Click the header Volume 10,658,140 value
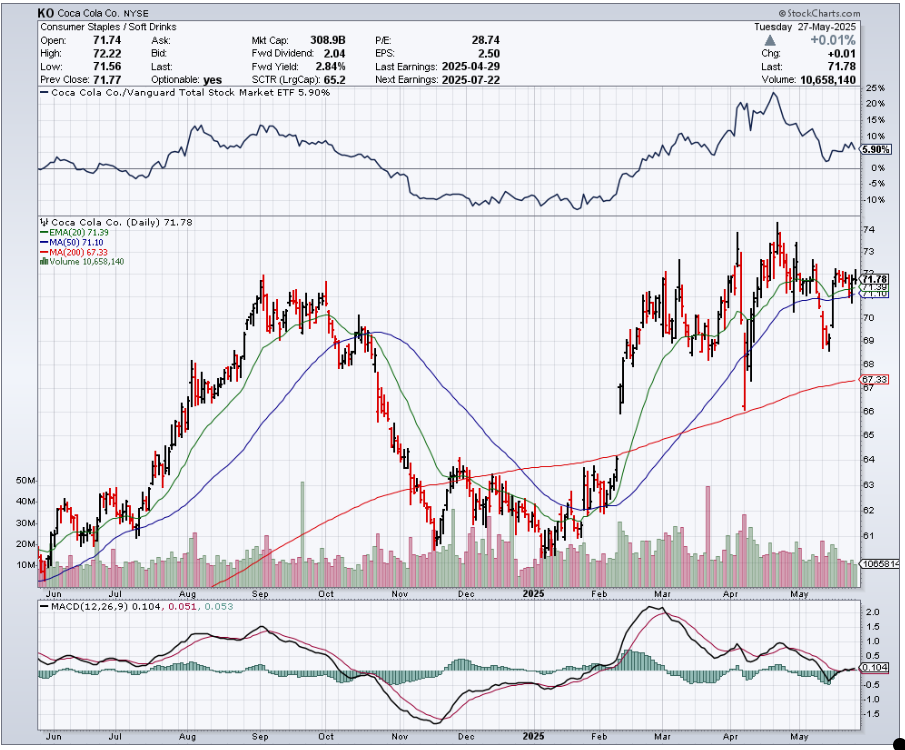Viewport: 905px width, 750px height. click(828, 80)
